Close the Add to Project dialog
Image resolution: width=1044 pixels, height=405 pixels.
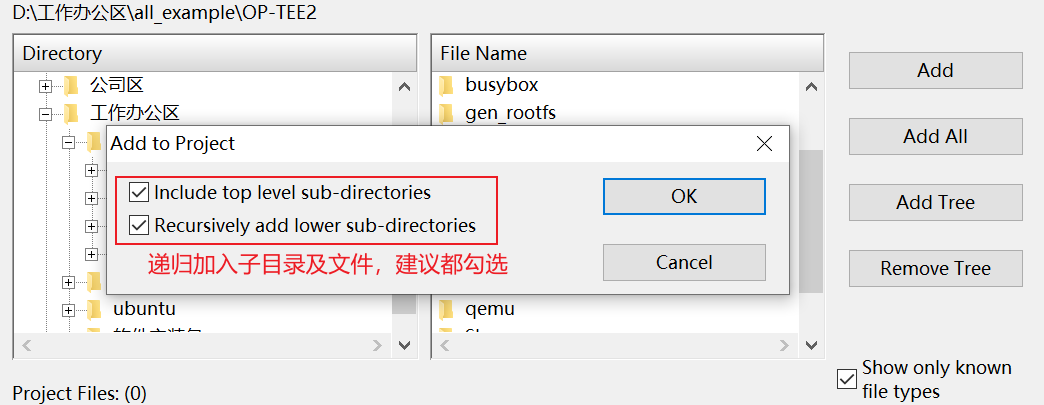[764, 143]
